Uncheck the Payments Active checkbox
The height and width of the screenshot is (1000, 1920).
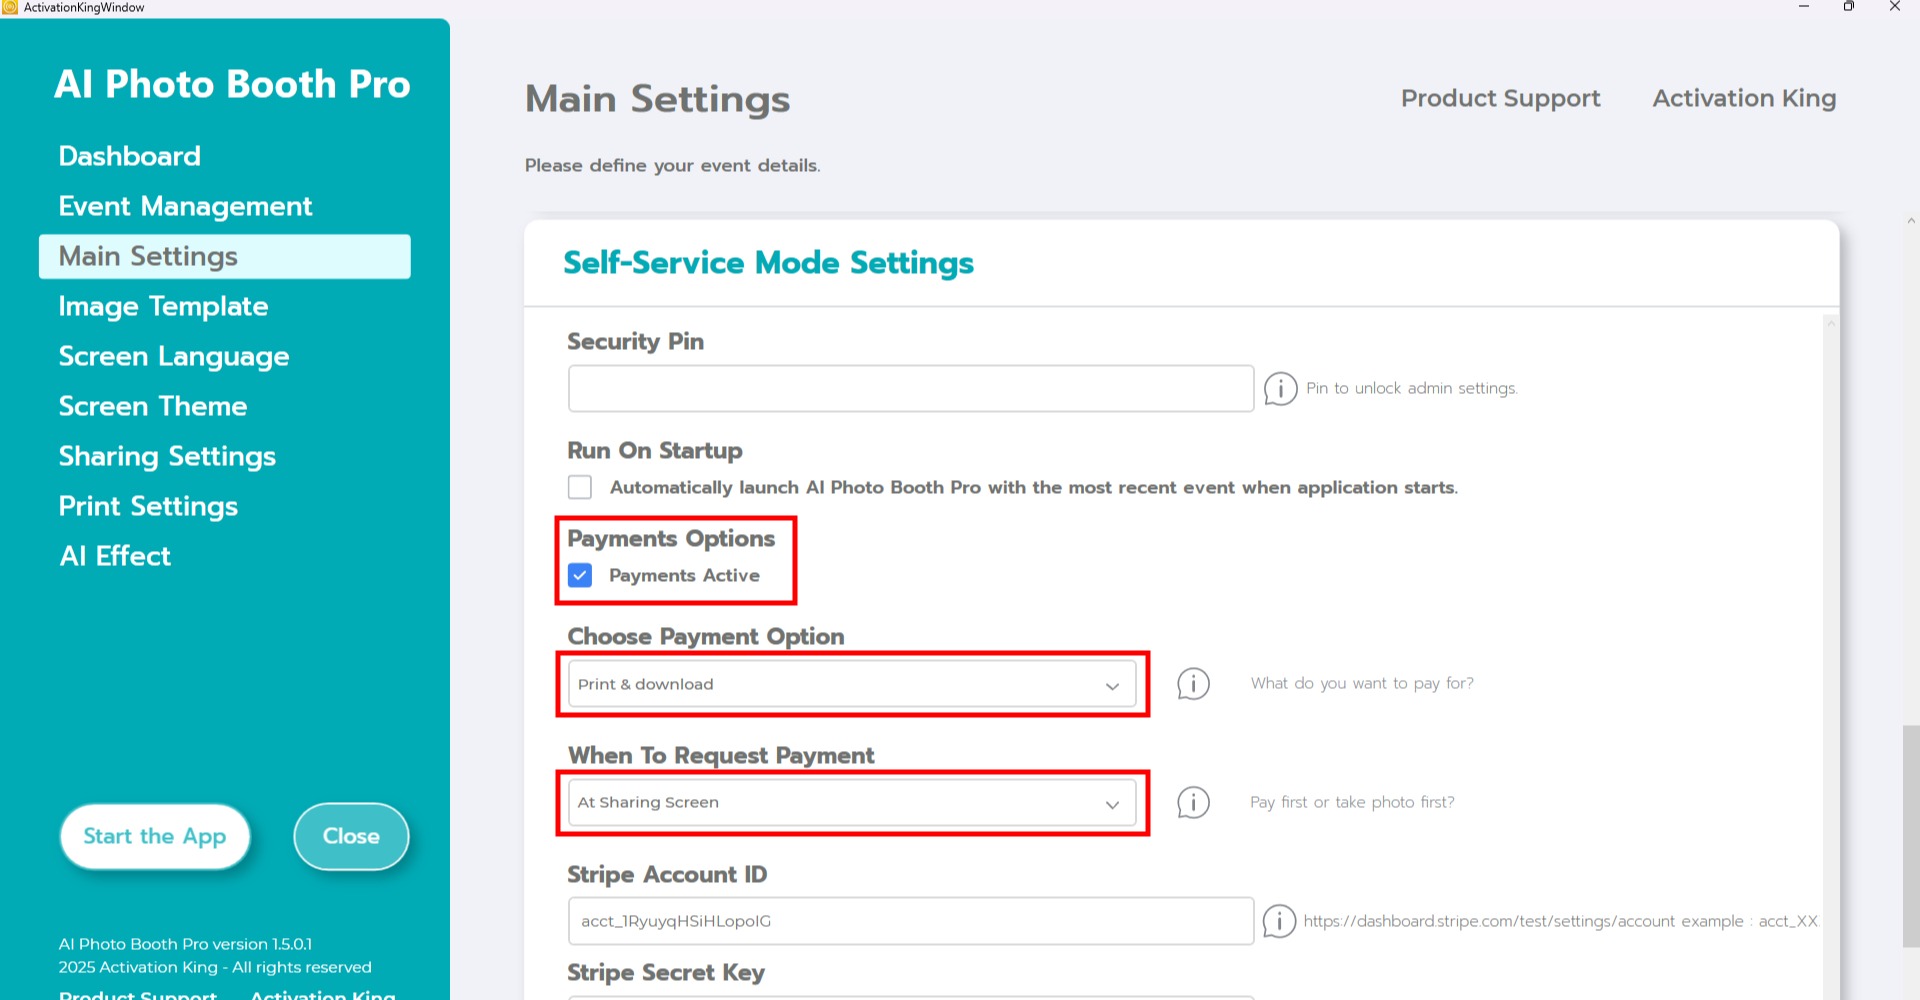coord(580,575)
